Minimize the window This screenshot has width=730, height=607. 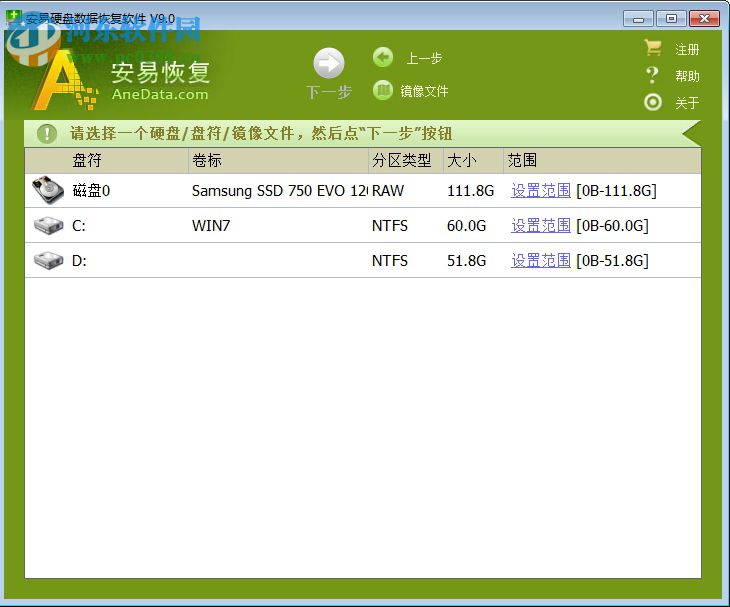click(x=638, y=19)
